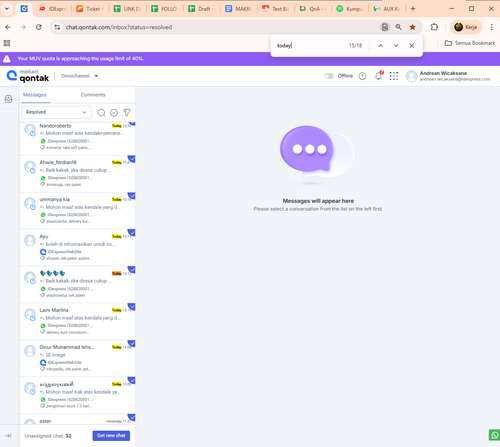Reload the page

39,27
